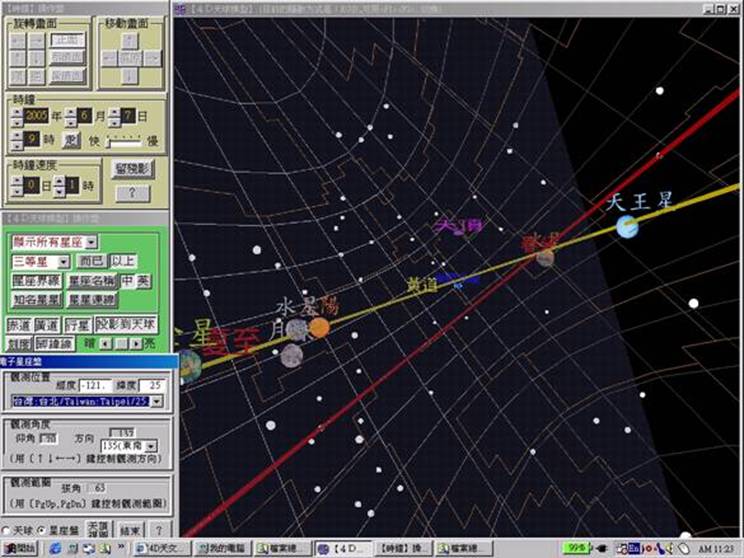Click the question mark help button in clock panel

pos(132,192)
